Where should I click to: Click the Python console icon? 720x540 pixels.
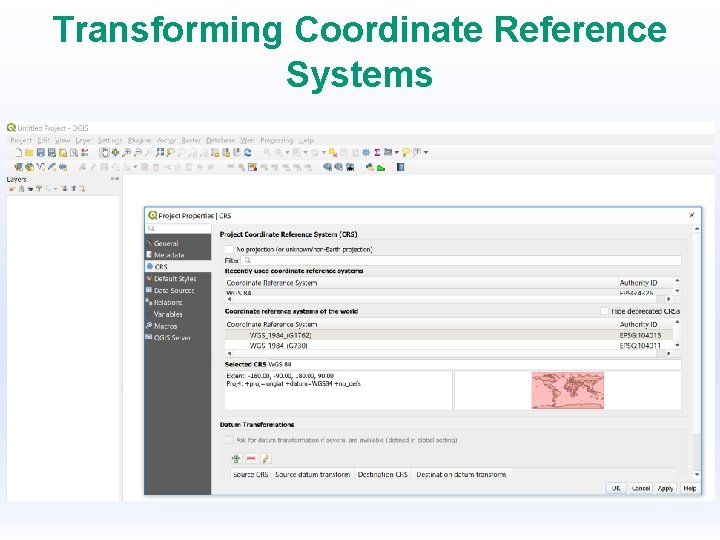(370, 168)
